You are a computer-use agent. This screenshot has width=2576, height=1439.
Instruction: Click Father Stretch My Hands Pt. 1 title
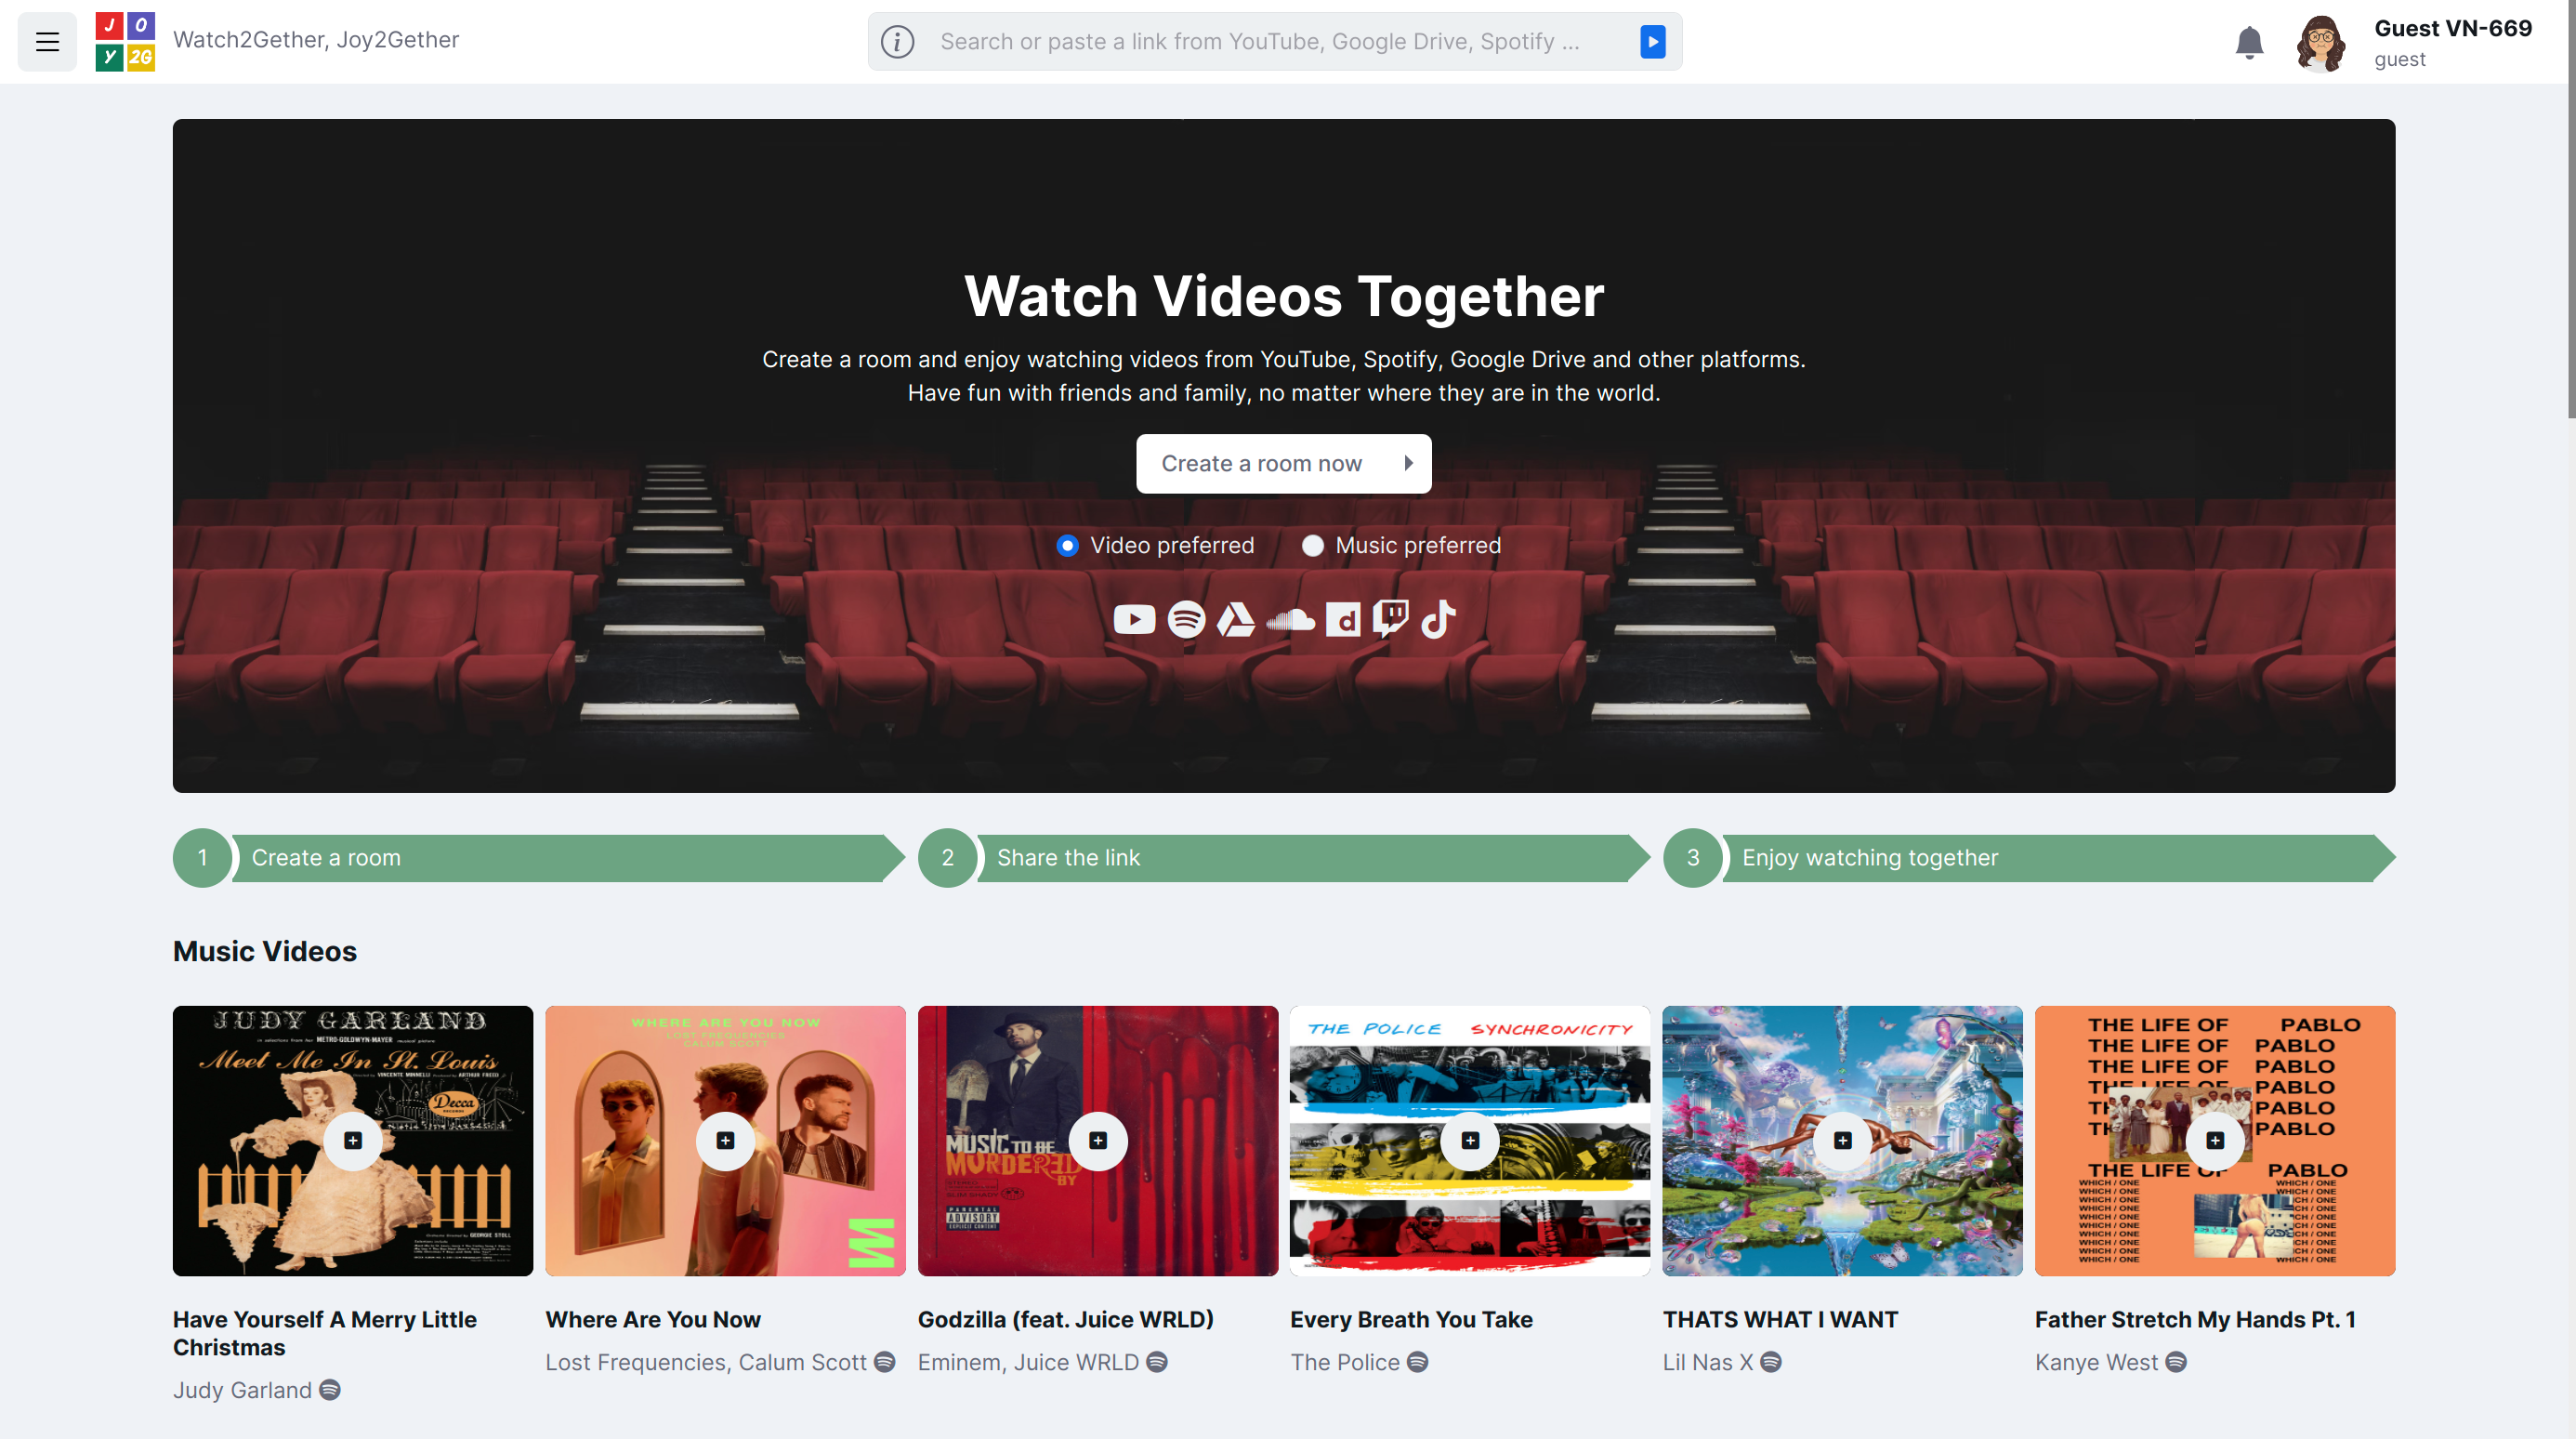(x=2195, y=1320)
